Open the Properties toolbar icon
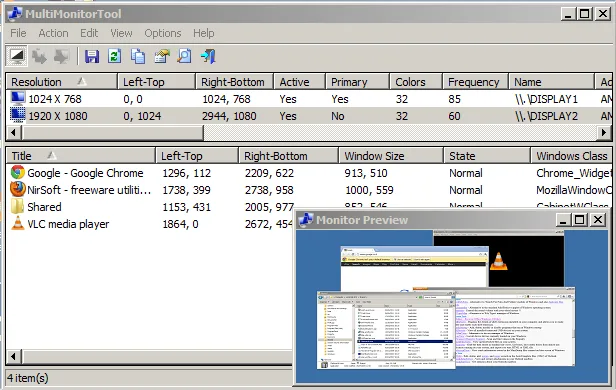This screenshot has width=616, height=390. pos(161,57)
